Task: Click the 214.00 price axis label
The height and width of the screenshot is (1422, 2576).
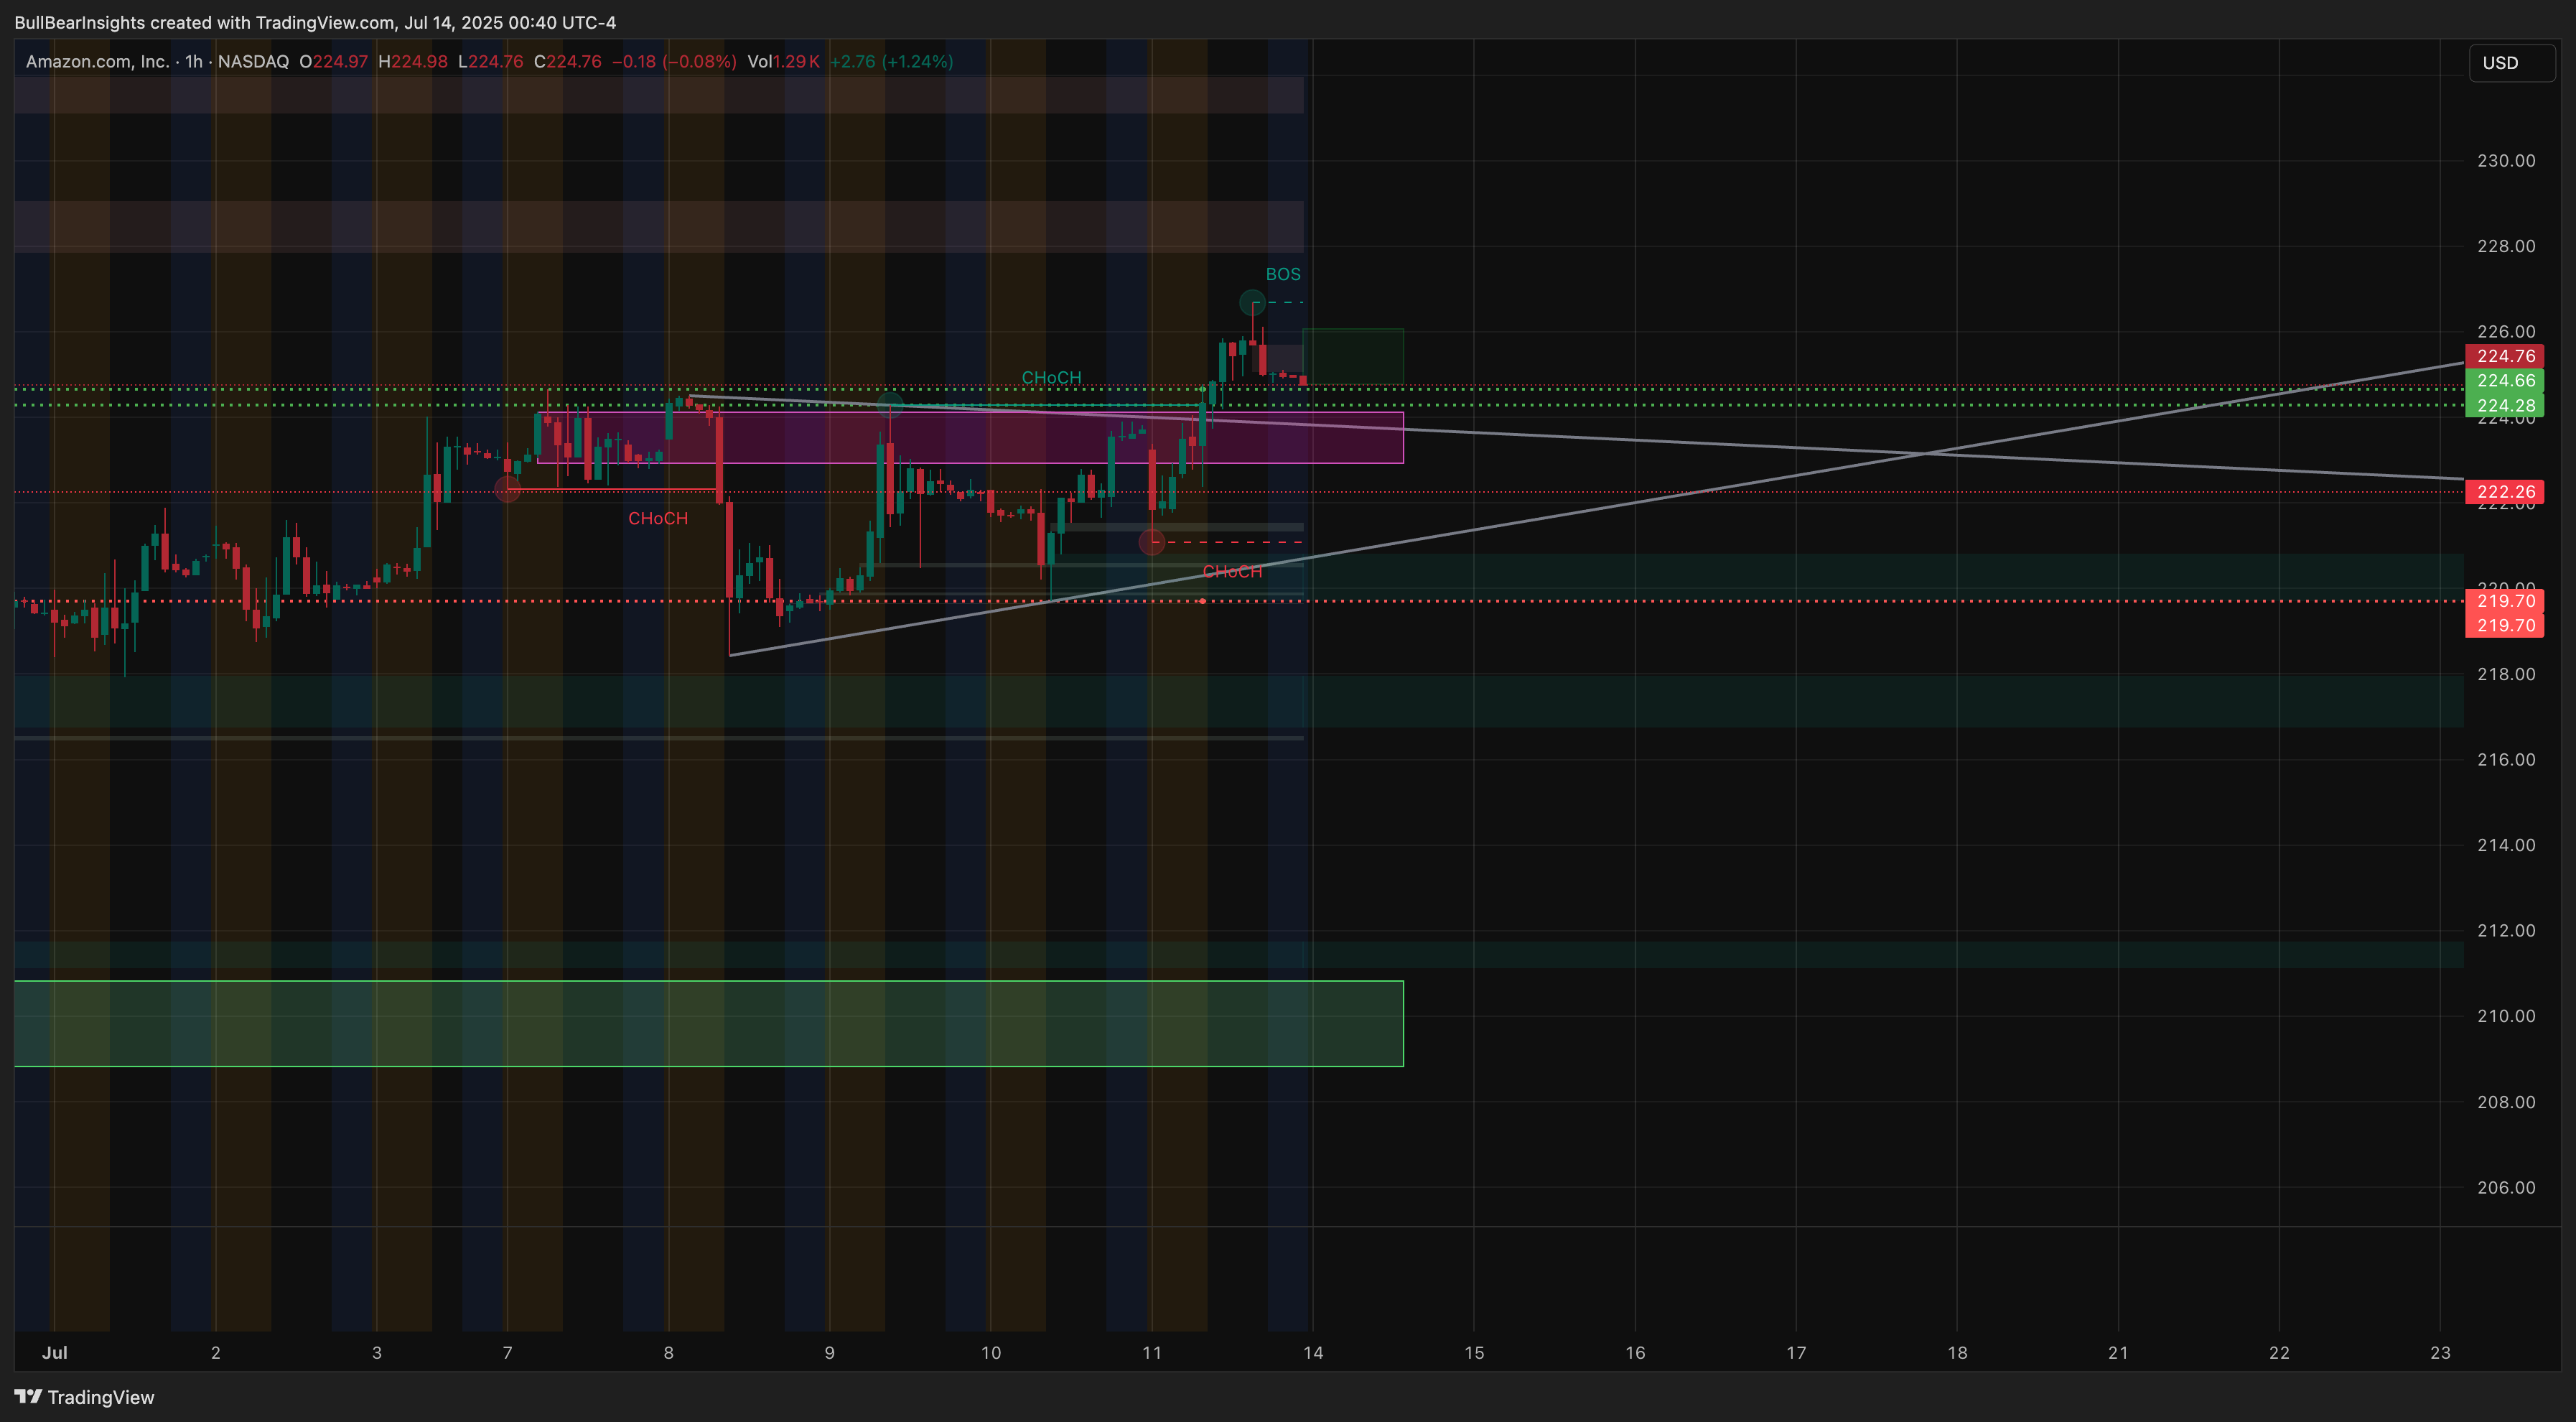Action: 2505,845
